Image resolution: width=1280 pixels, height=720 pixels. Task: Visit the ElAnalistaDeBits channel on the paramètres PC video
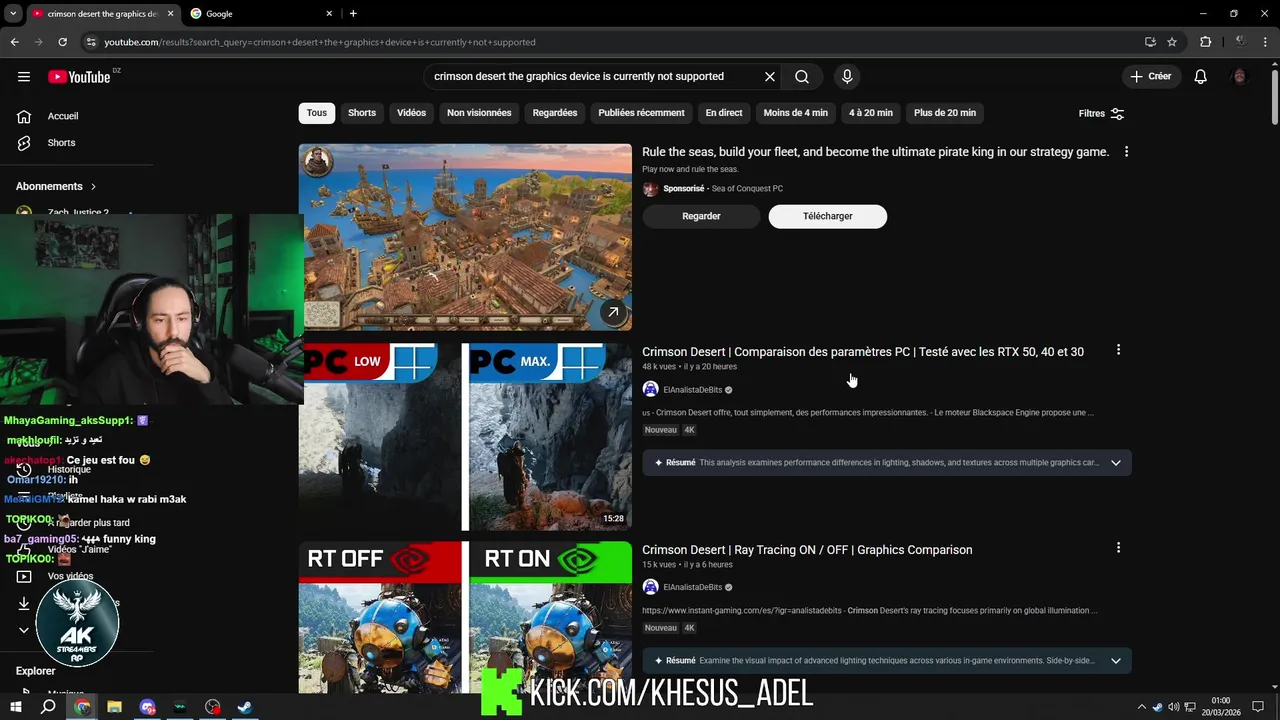click(x=692, y=390)
